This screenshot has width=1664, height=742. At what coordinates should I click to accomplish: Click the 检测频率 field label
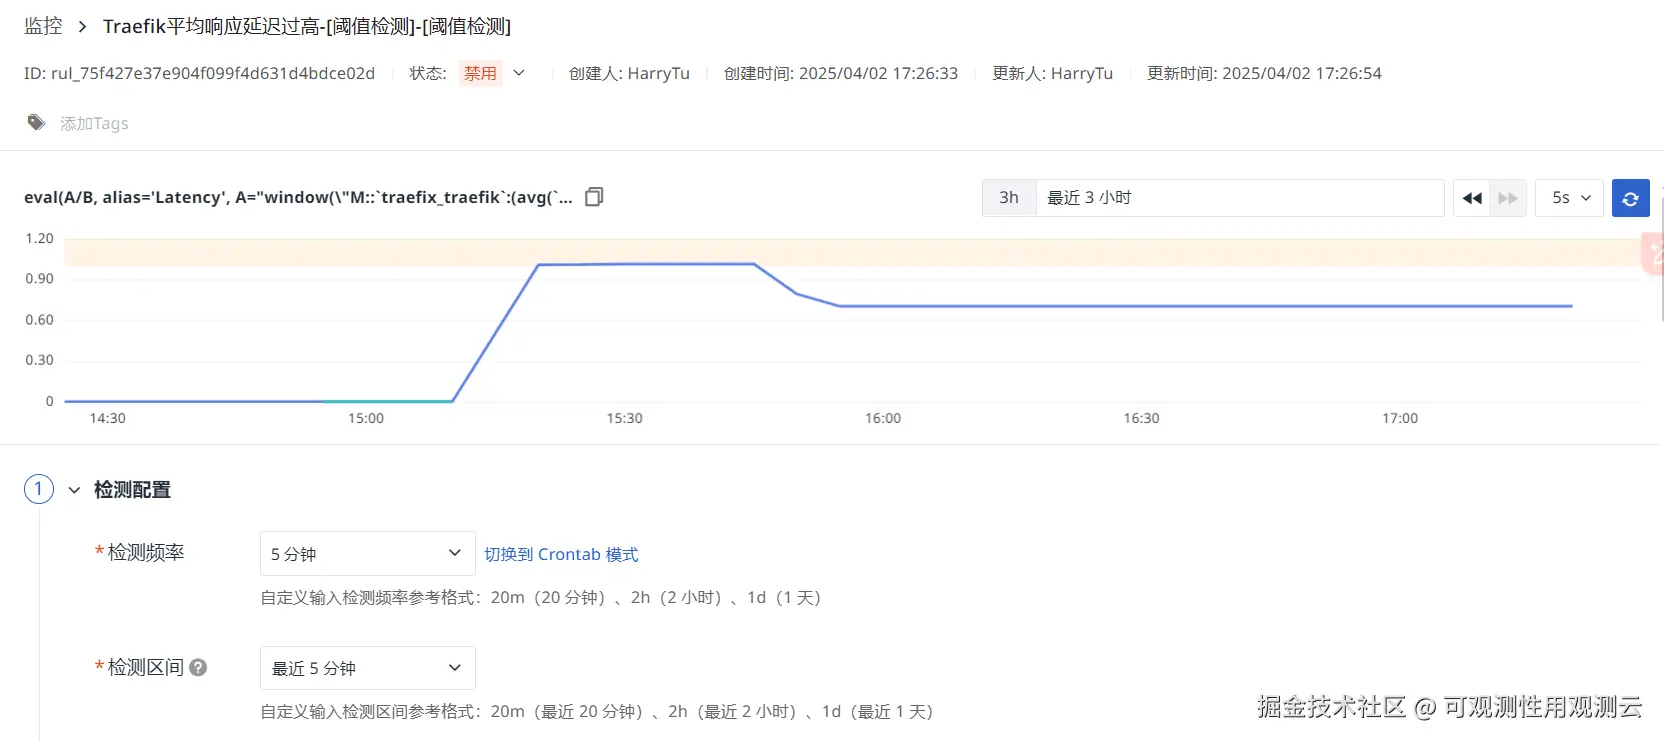click(x=146, y=552)
